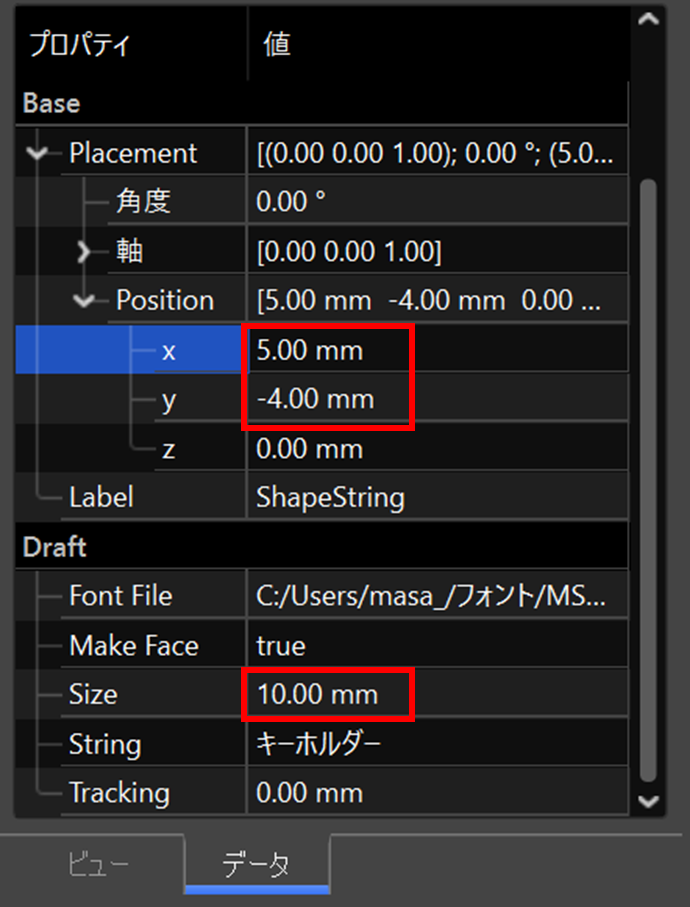Click the 軸 value [0.00 0.00 1.00]
The height and width of the screenshot is (907, 690).
tap(438, 252)
